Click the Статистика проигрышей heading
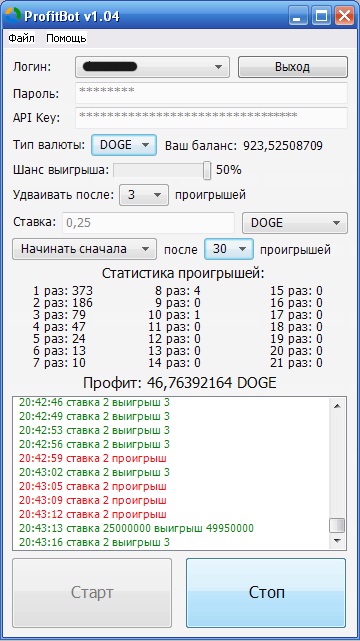This screenshot has width=360, height=641. tap(183, 273)
